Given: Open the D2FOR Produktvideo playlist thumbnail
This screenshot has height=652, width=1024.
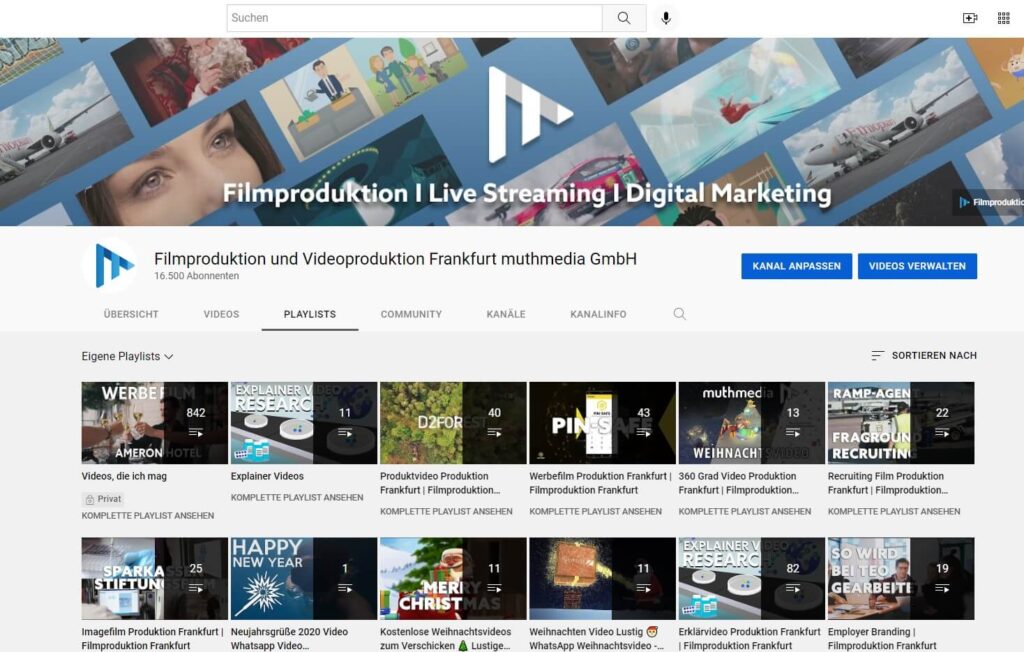Looking at the screenshot, I should click(453, 423).
